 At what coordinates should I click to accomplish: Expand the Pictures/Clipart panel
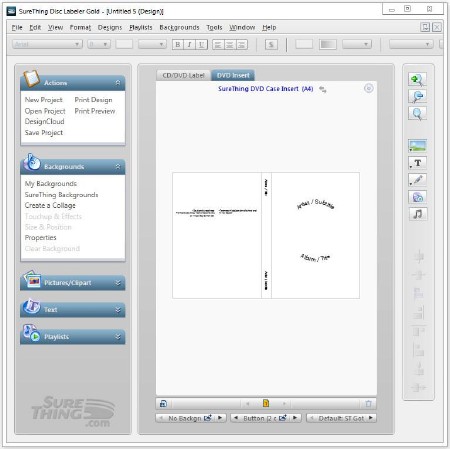tap(118, 283)
